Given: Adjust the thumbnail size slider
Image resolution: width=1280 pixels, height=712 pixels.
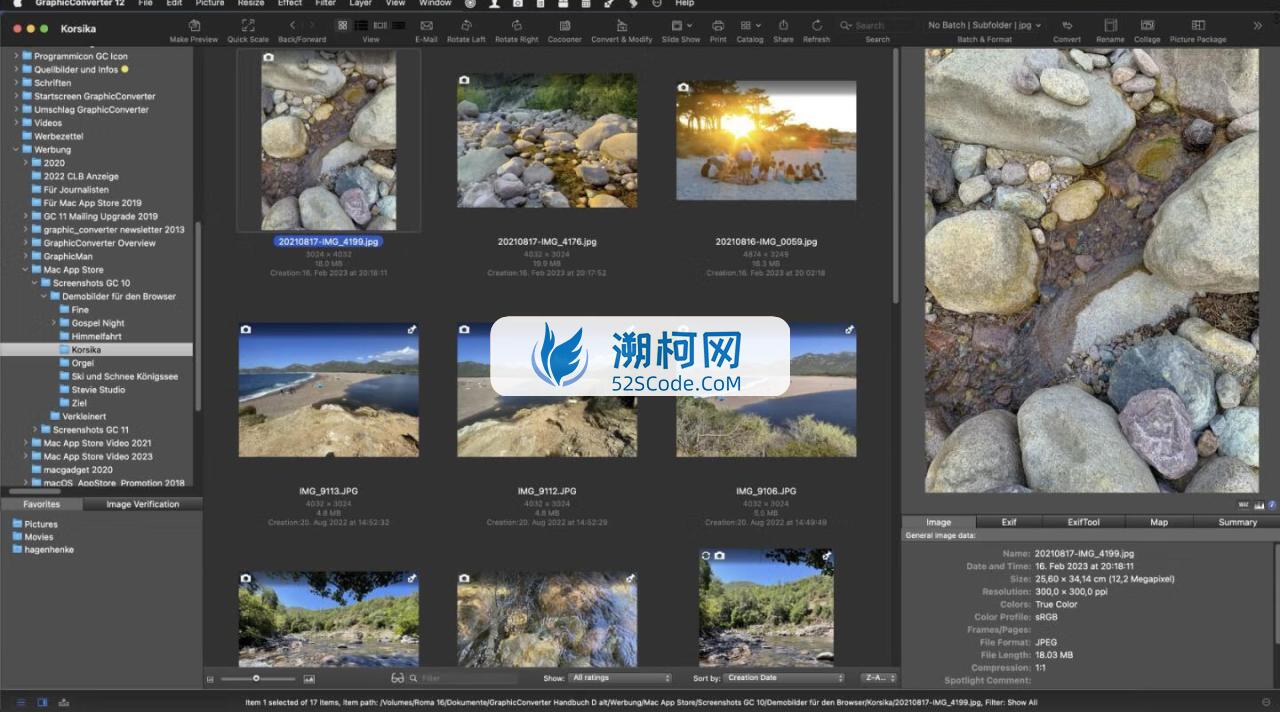Looking at the screenshot, I should point(256,679).
